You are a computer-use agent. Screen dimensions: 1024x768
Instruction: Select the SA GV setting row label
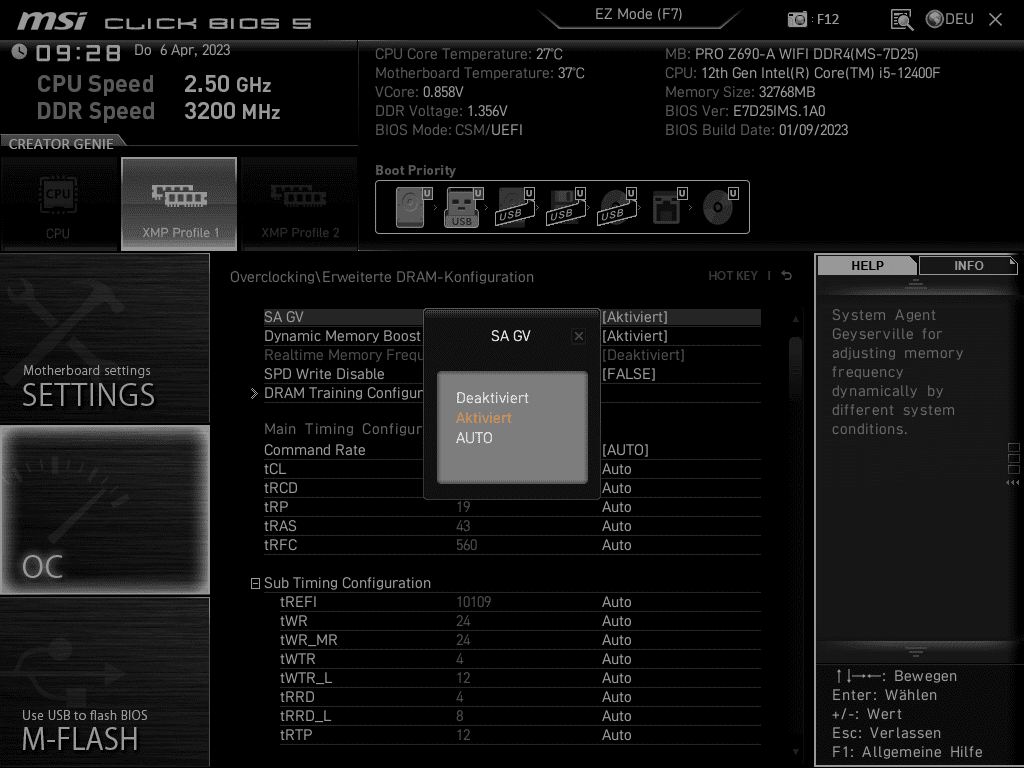[x=283, y=317]
